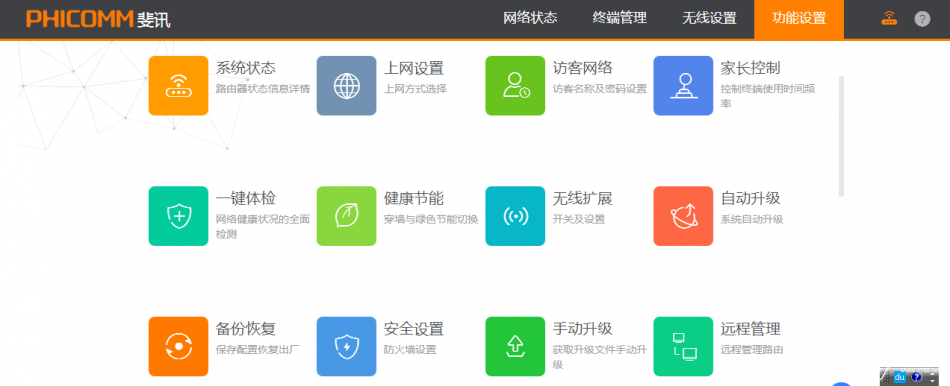Screen dimensions: 950x386
Task: Click the page's vertical scrollbar thumb
Action: click(x=841, y=136)
